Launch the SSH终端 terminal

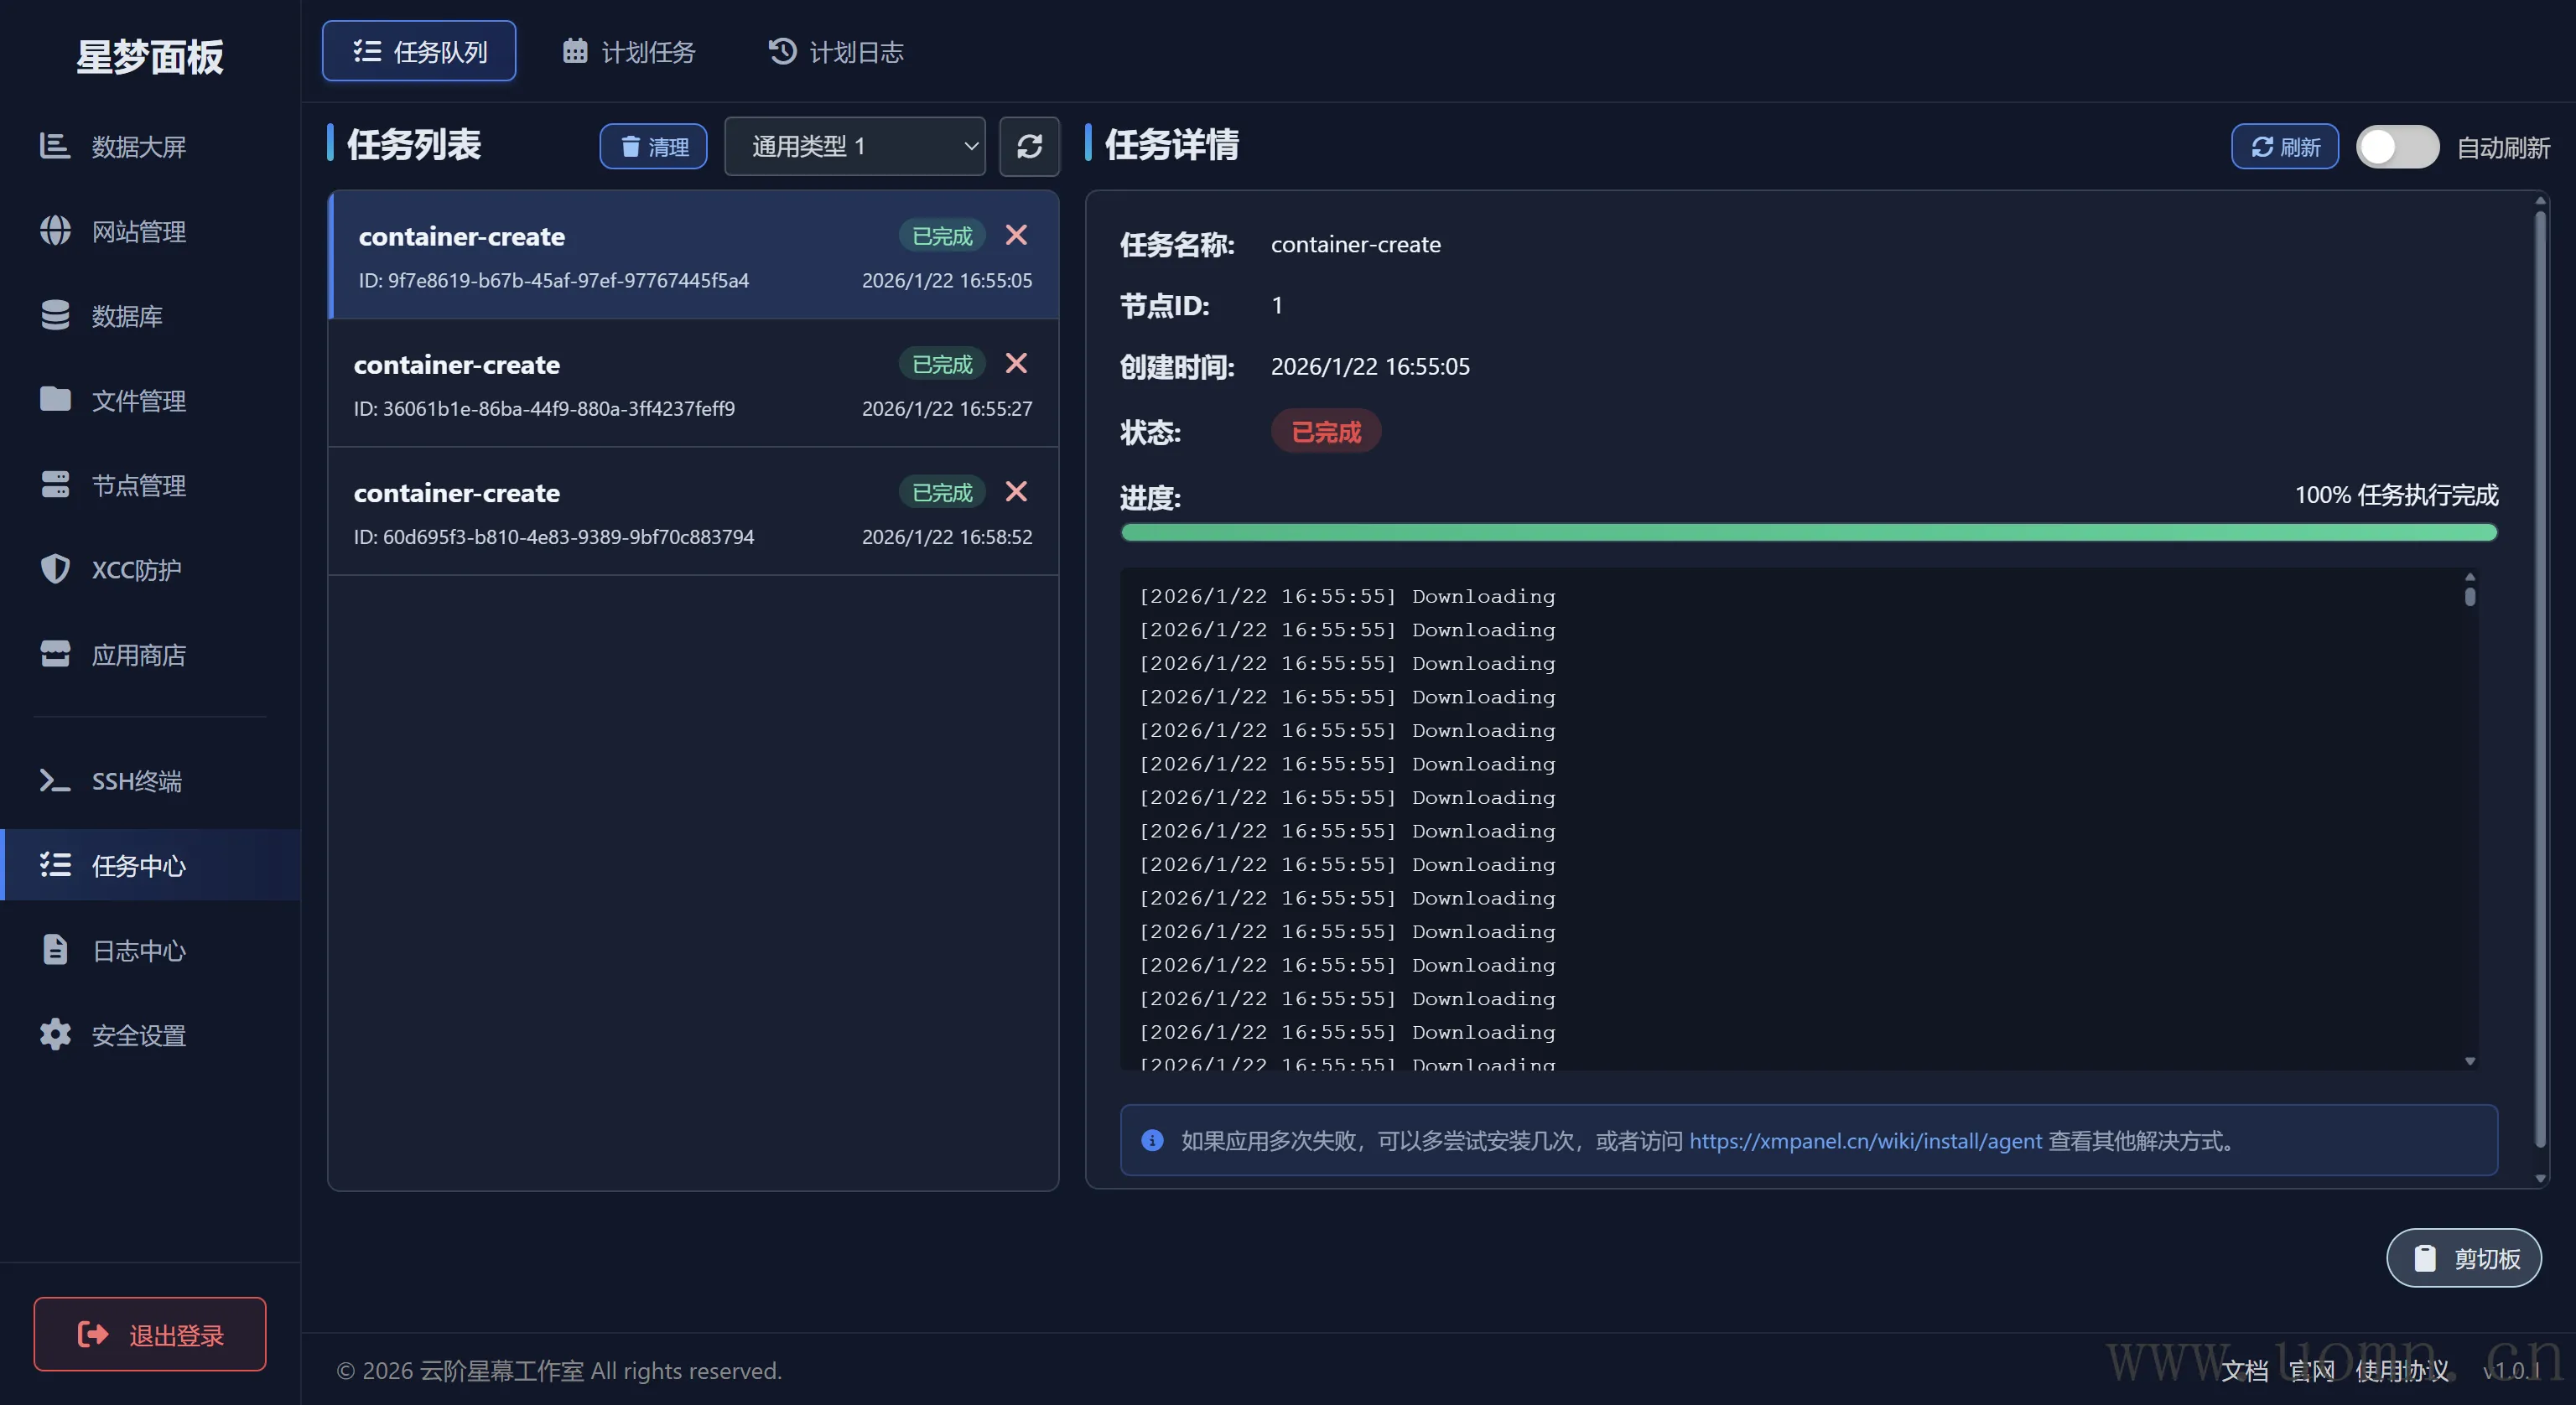136,781
